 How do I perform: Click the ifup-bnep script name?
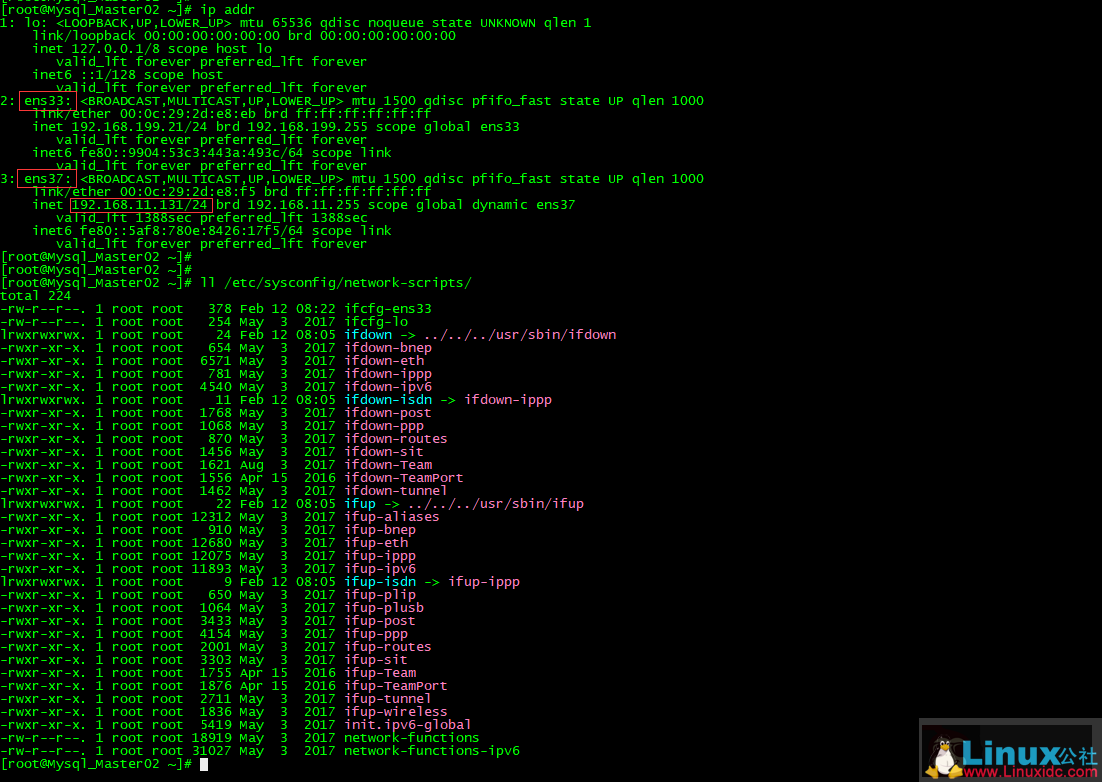pos(380,530)
